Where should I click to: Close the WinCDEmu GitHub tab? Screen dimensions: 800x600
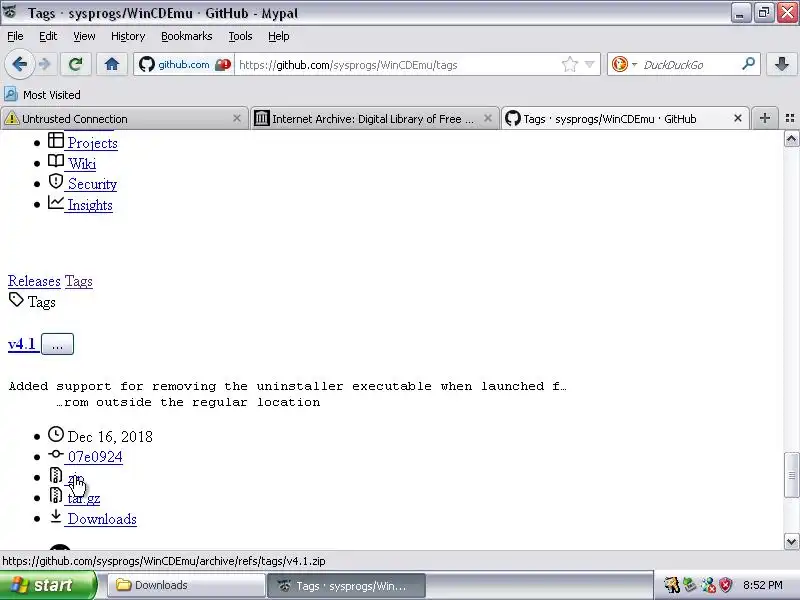[x=738, y=118]
